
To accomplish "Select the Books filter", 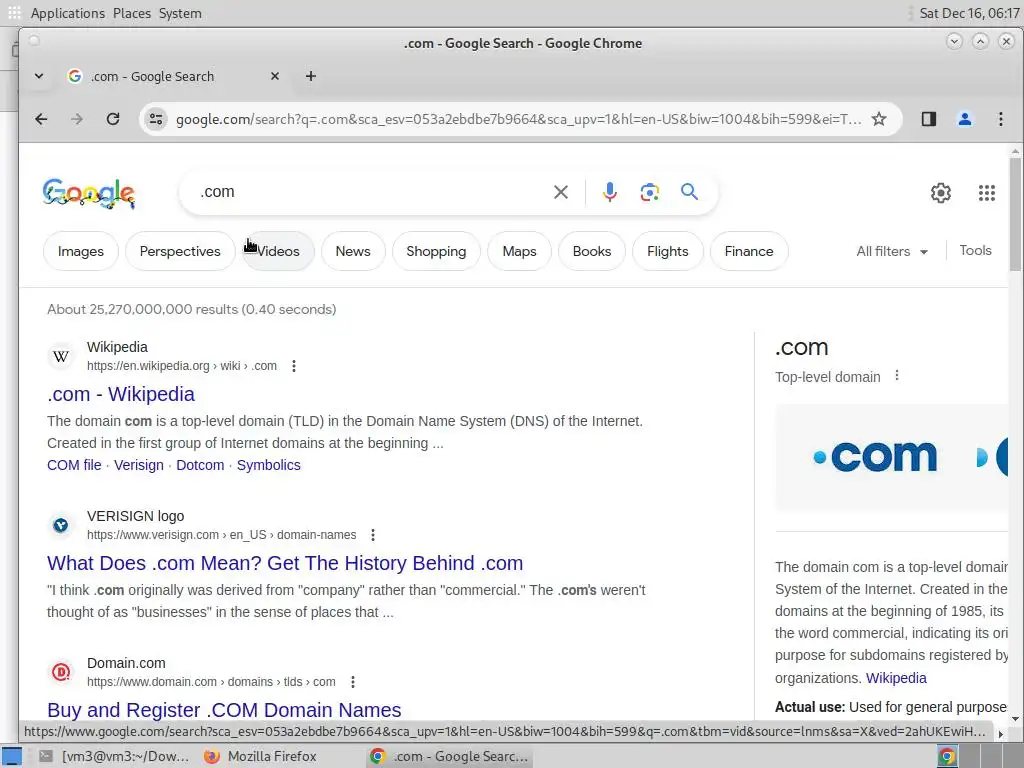I will [592, 251].
